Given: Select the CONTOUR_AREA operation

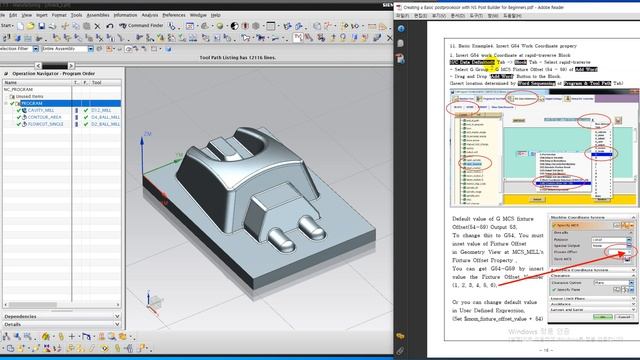Looking at the screenshot, I should point(44,117).
